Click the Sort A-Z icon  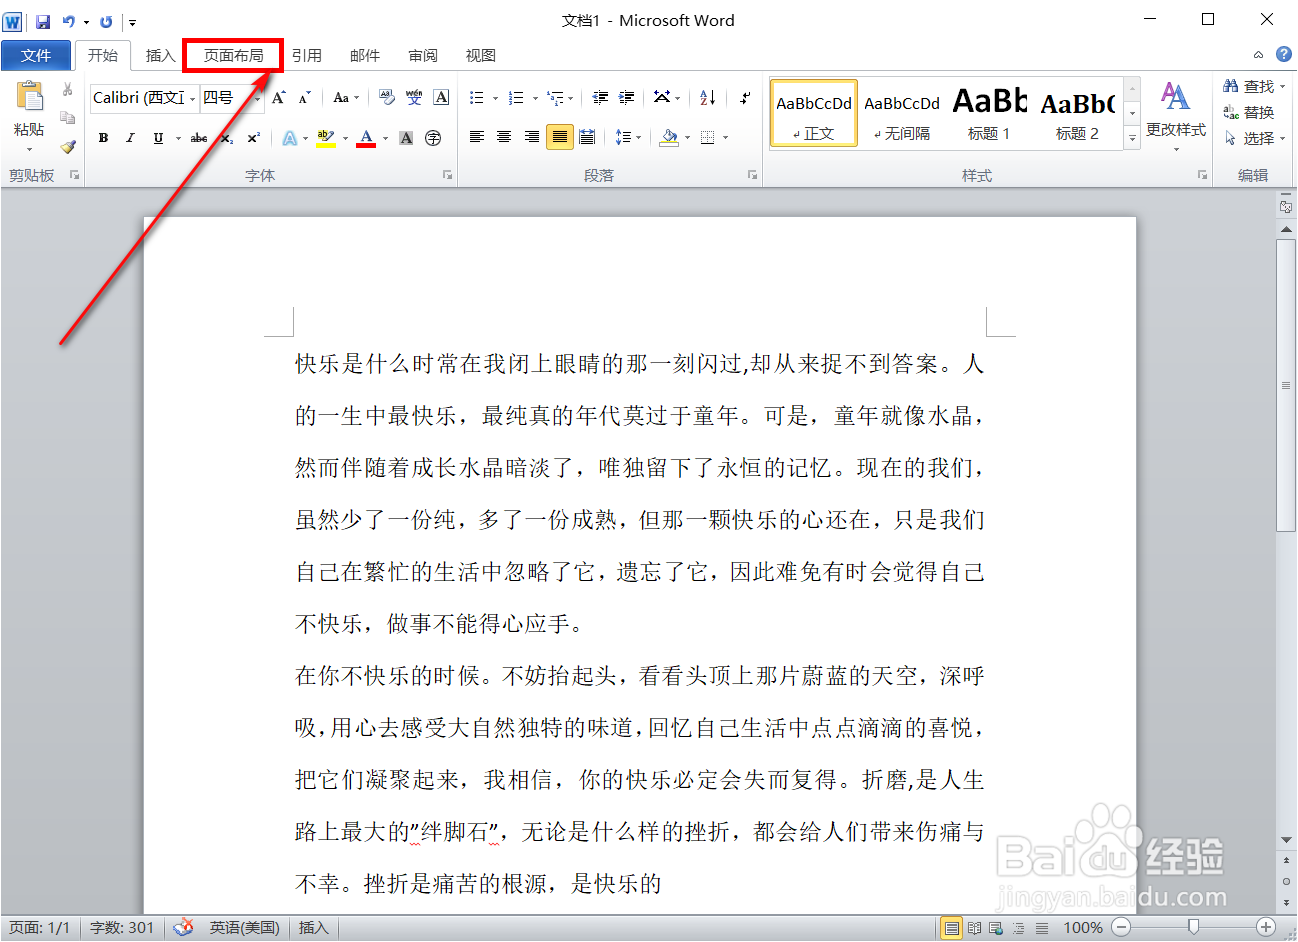click(708, 97)
